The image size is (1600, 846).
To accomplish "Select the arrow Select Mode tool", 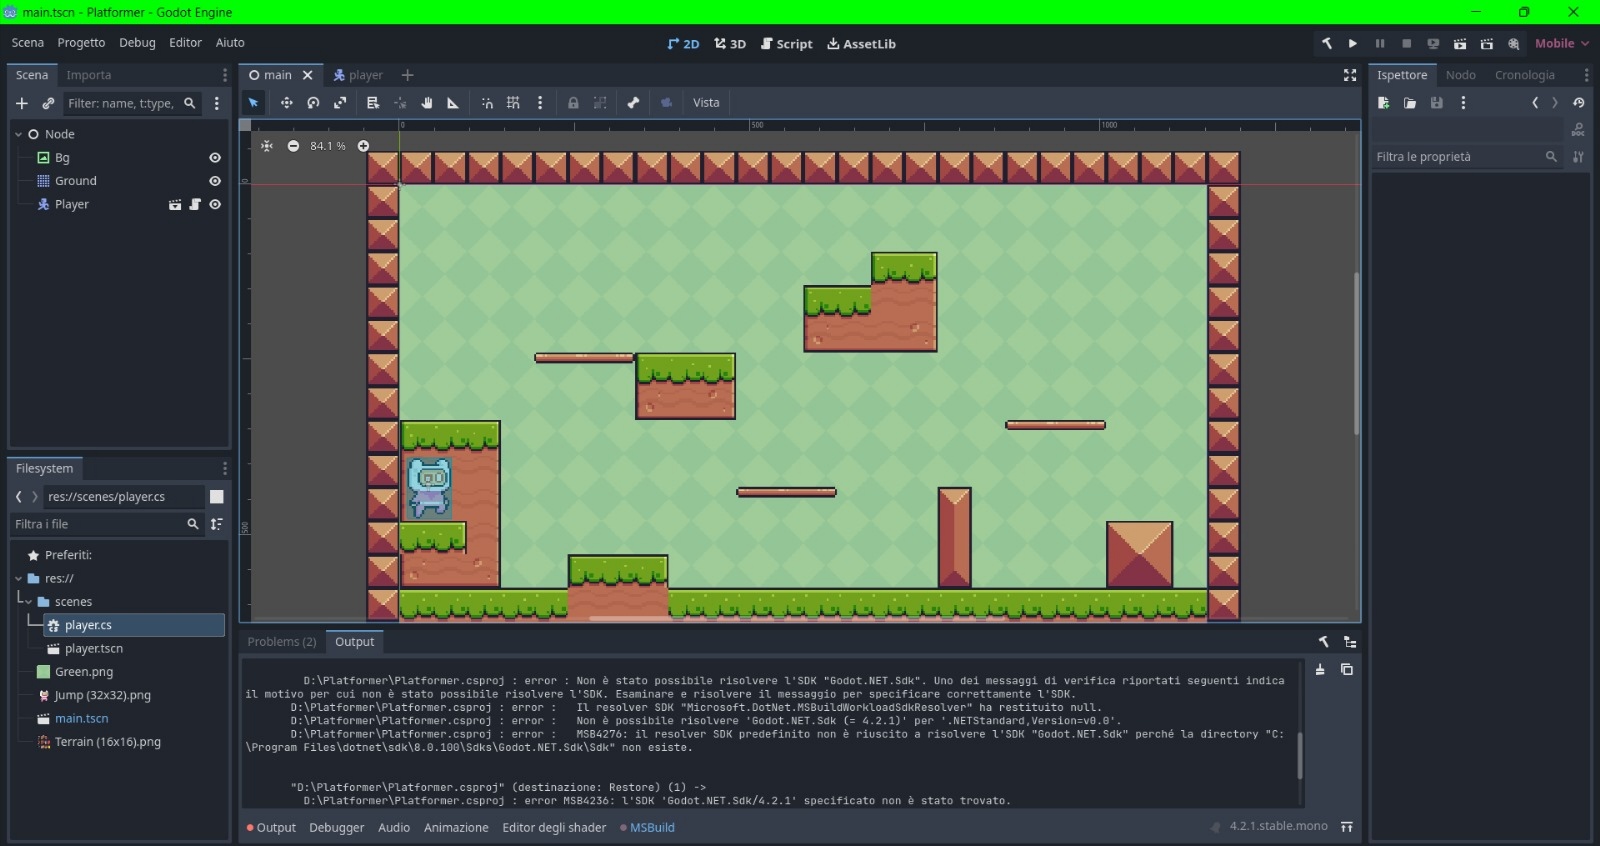I will [254, 103].
